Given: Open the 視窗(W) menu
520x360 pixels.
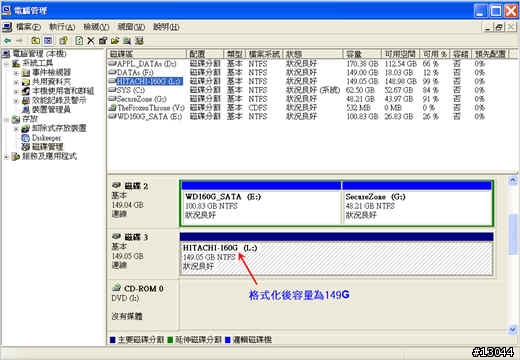Looking at the screenshot, I should pos(131,27).
